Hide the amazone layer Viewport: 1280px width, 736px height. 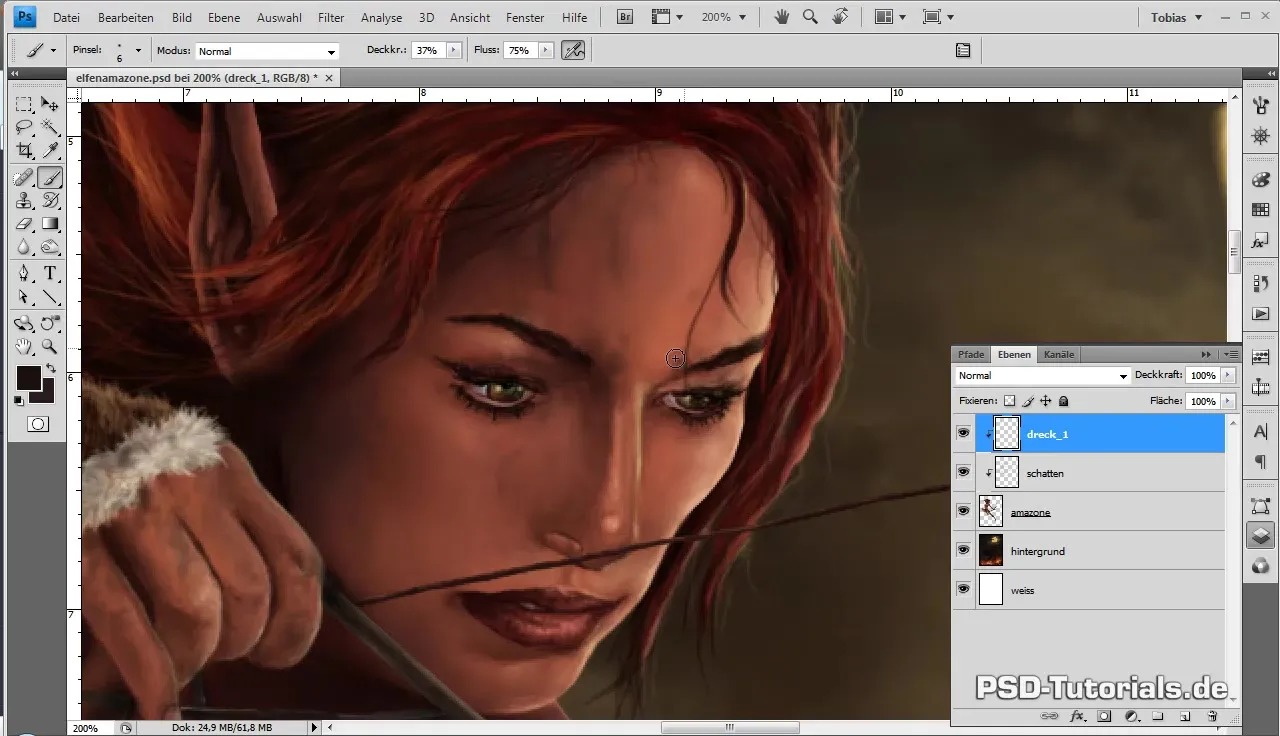coord(964,511)
